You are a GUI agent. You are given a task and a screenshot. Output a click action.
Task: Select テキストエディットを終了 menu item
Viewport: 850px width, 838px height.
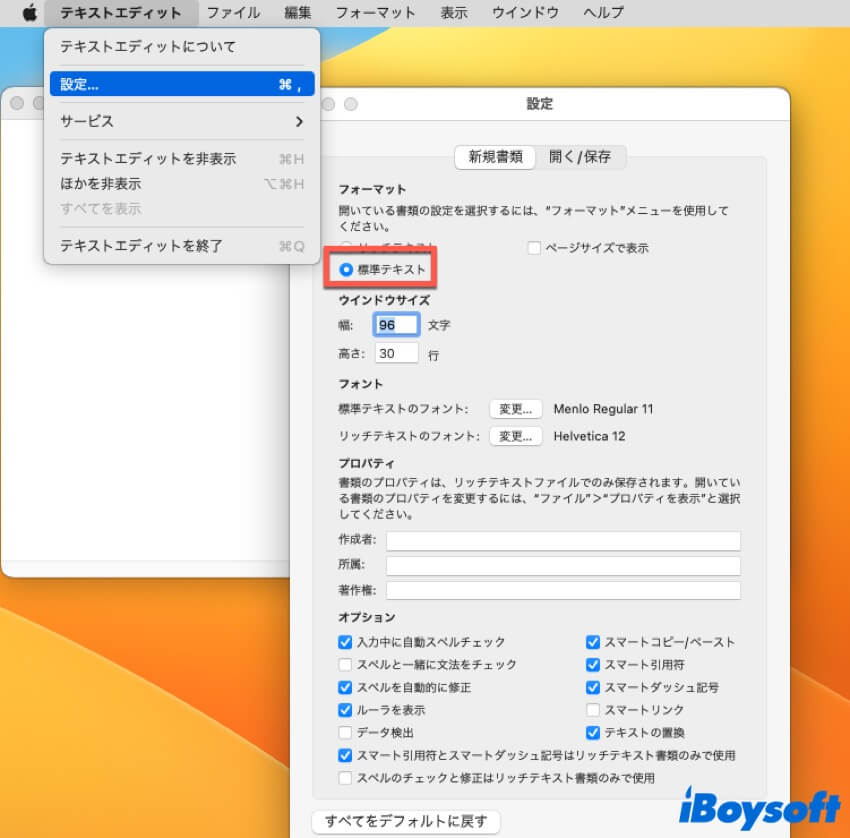click(141, 246)
